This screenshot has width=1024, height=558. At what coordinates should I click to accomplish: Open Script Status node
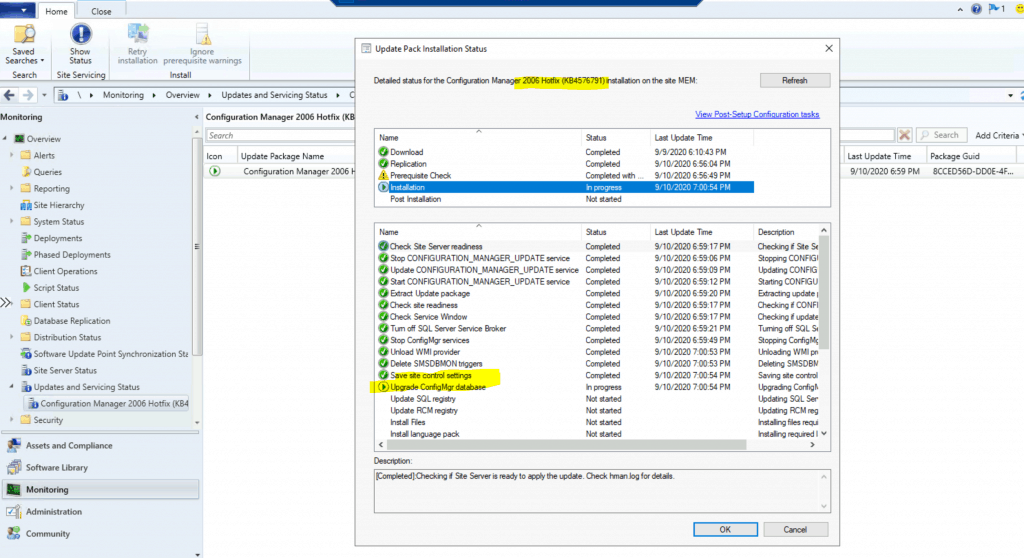tap(56, 287)
